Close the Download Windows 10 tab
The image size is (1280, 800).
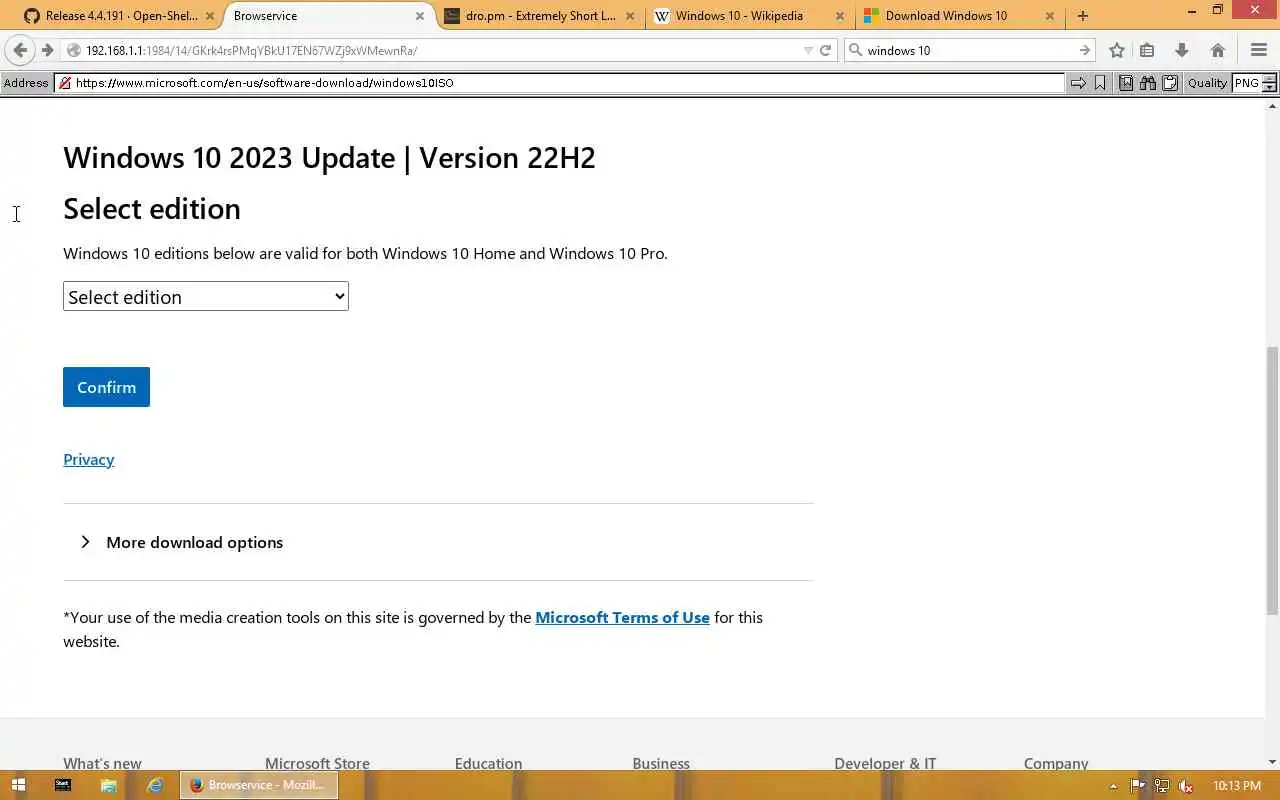[x=1050, y=16]
